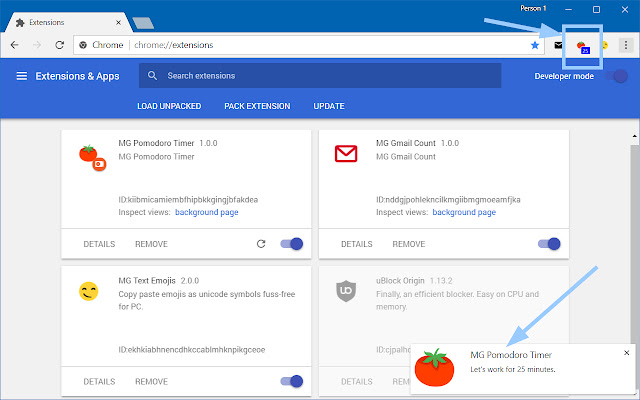REMOVE the MG Pomodoro Timer extension
Viewport: 640px width, 400px height.
[151, 244]
